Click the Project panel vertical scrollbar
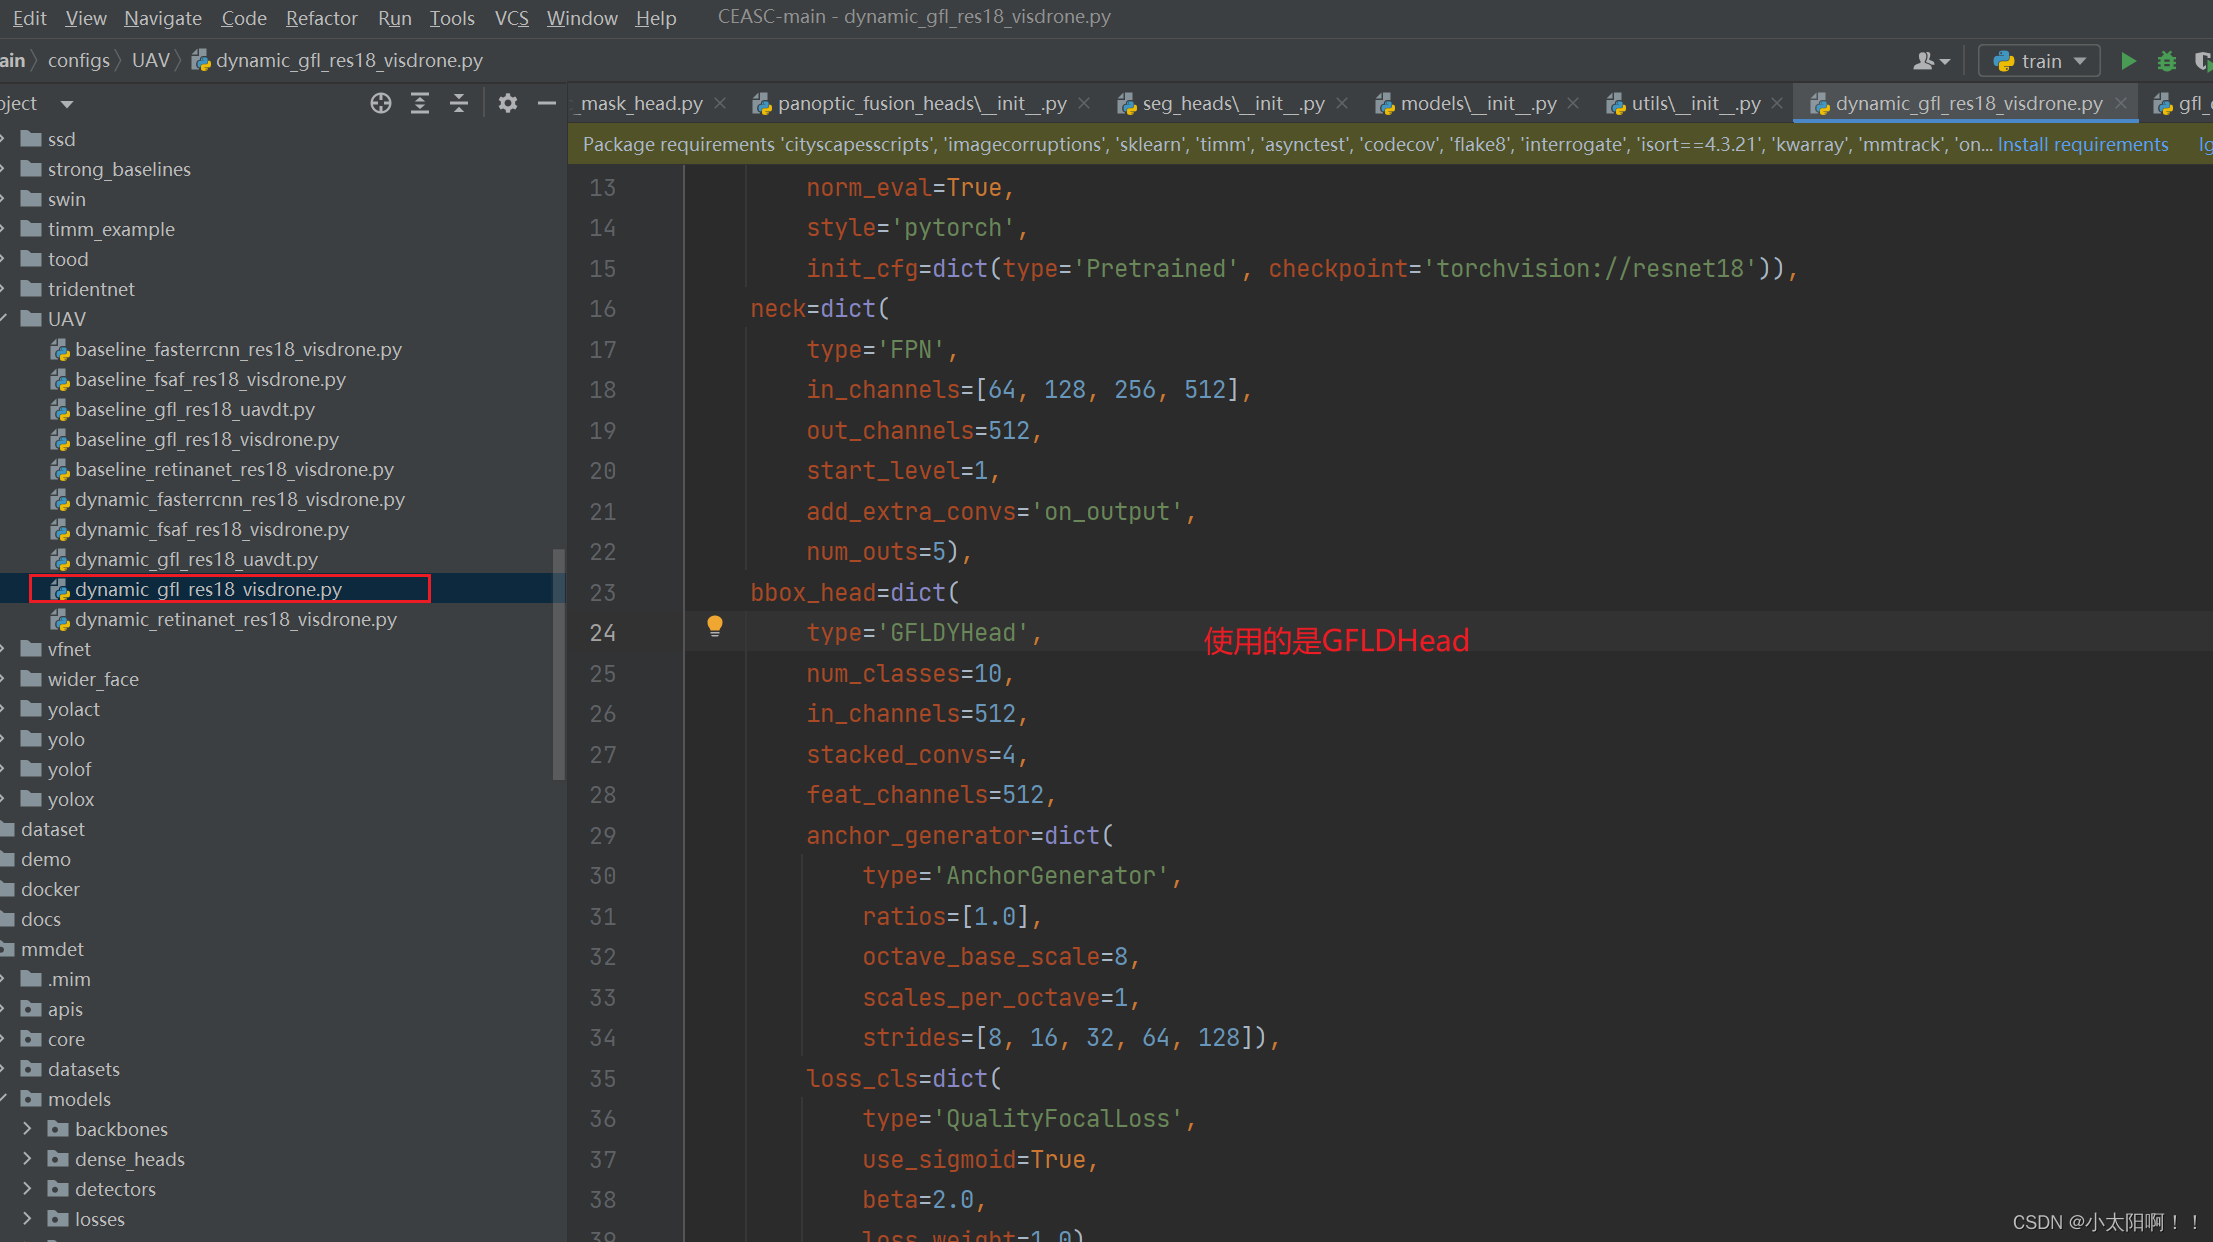The height and width of the screenshot is (1242, 2213). (x=558, y=662)
